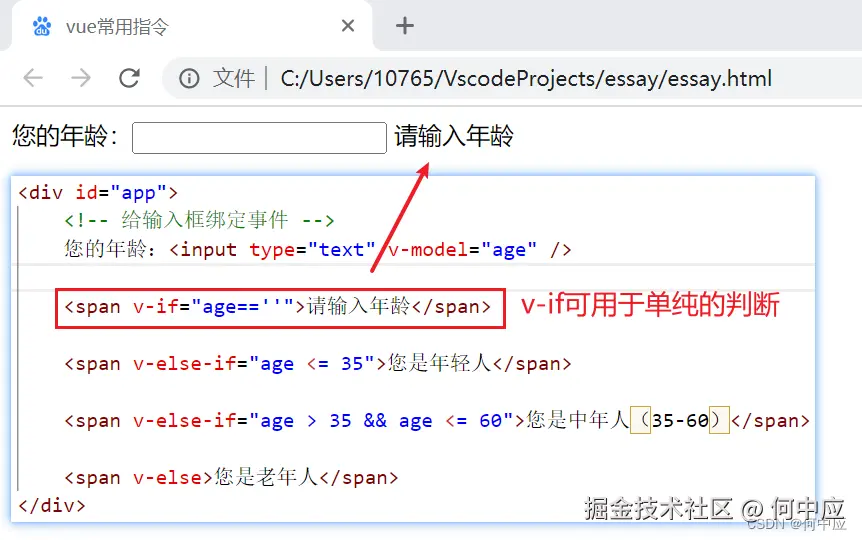Click the div id="app" opening line
862x540 pixels.
tap(98, 193)
